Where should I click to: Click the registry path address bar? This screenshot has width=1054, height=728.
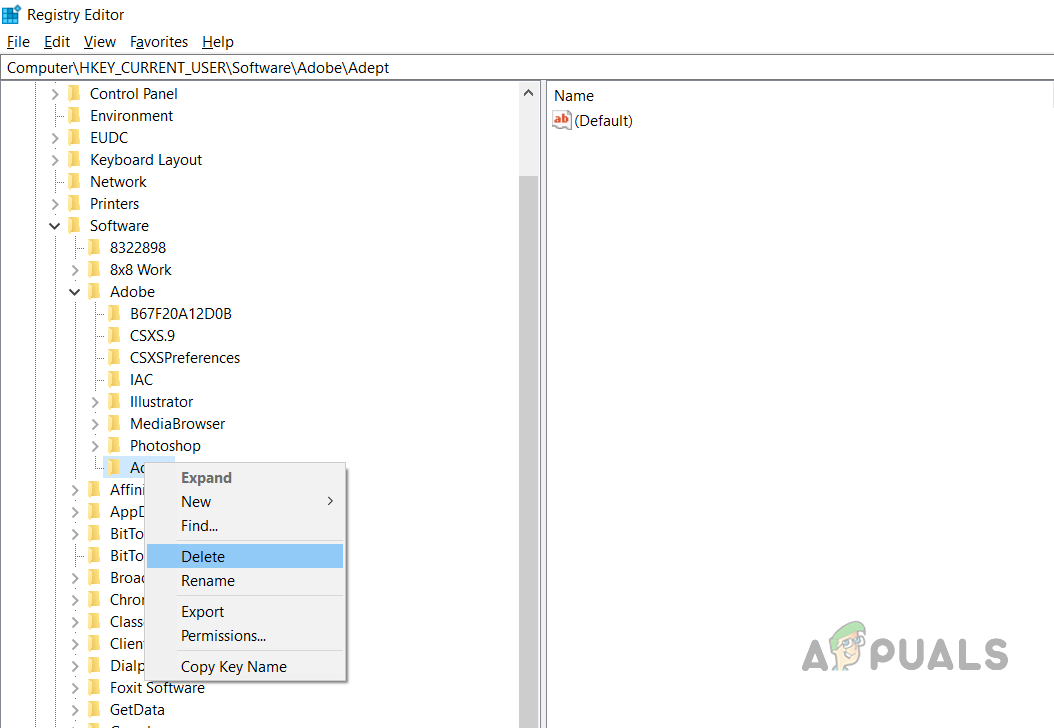(527, 68)
